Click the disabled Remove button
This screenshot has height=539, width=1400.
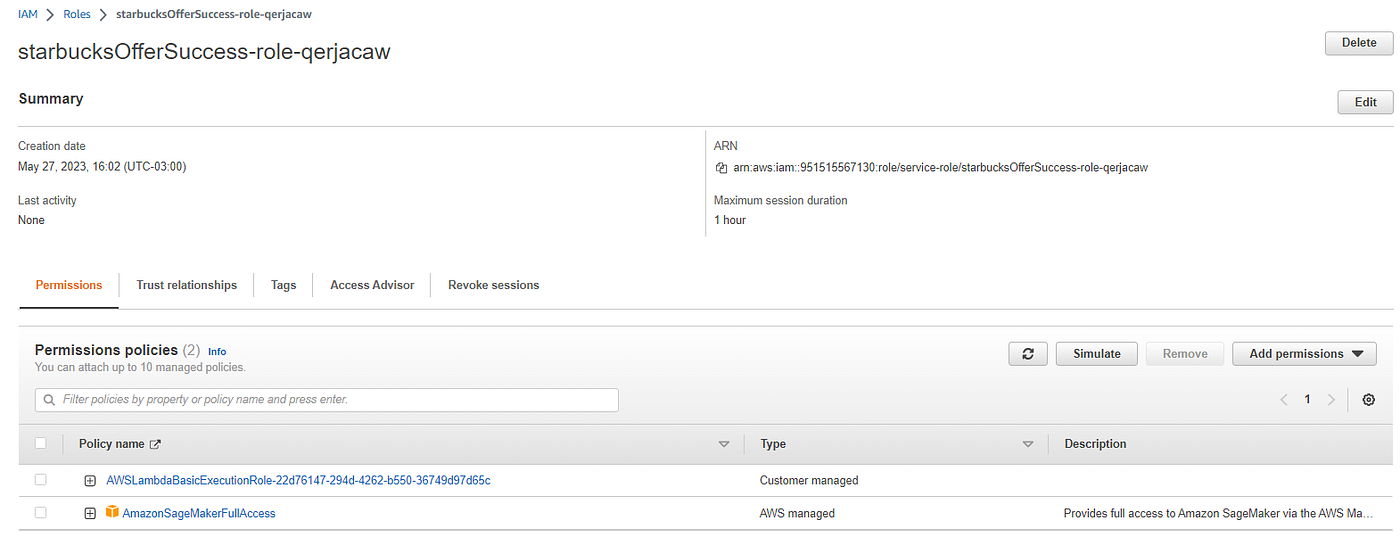click(x=1185, y=354)
